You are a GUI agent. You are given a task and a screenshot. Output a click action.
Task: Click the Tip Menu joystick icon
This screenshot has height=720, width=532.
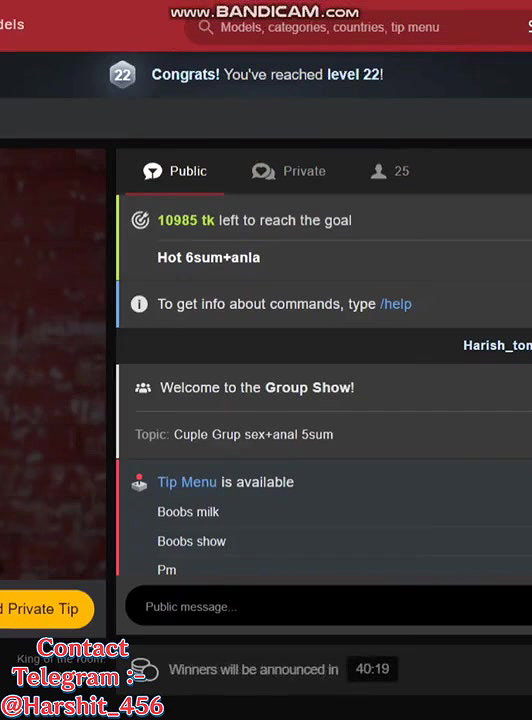(x=140, y=483)
